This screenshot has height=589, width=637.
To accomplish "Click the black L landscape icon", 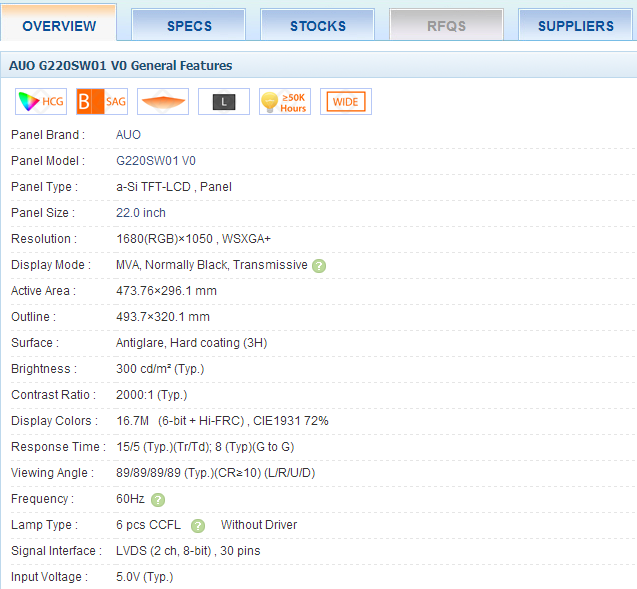I will (224, 102).
